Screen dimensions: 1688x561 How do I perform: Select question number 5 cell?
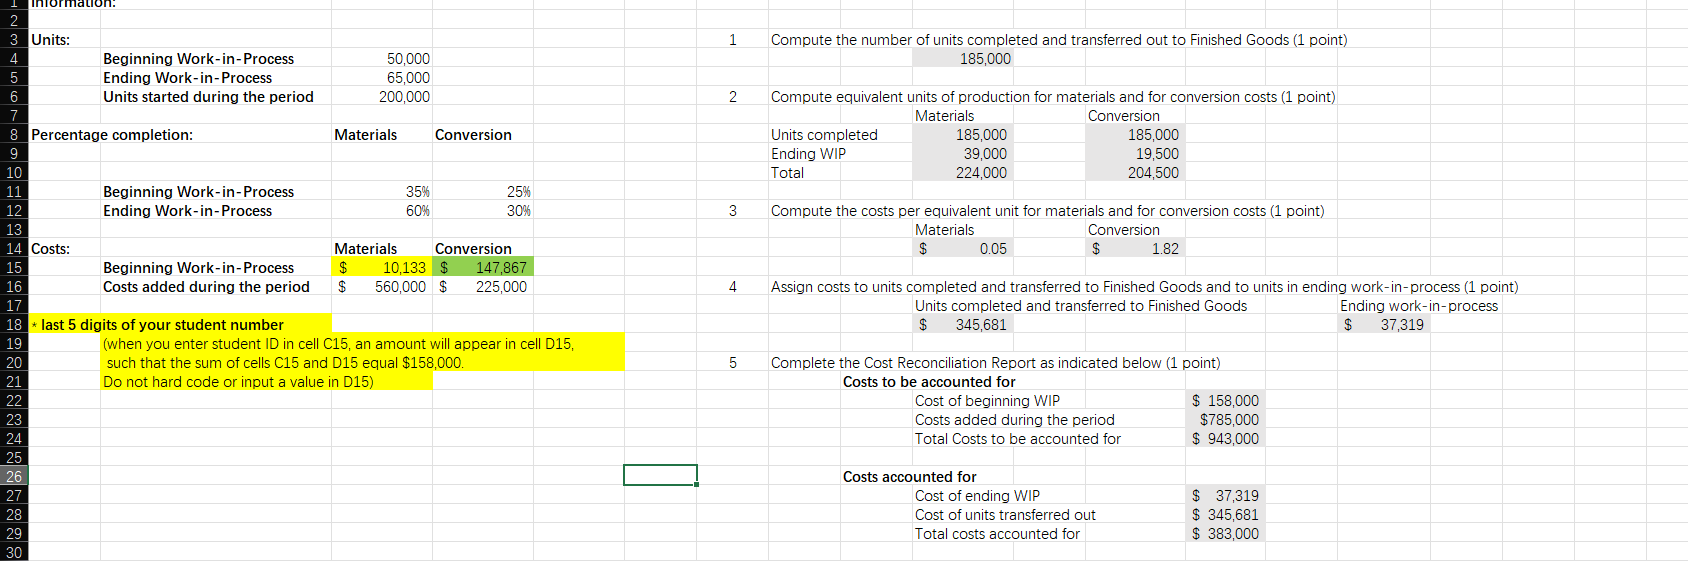pos(732,363)
